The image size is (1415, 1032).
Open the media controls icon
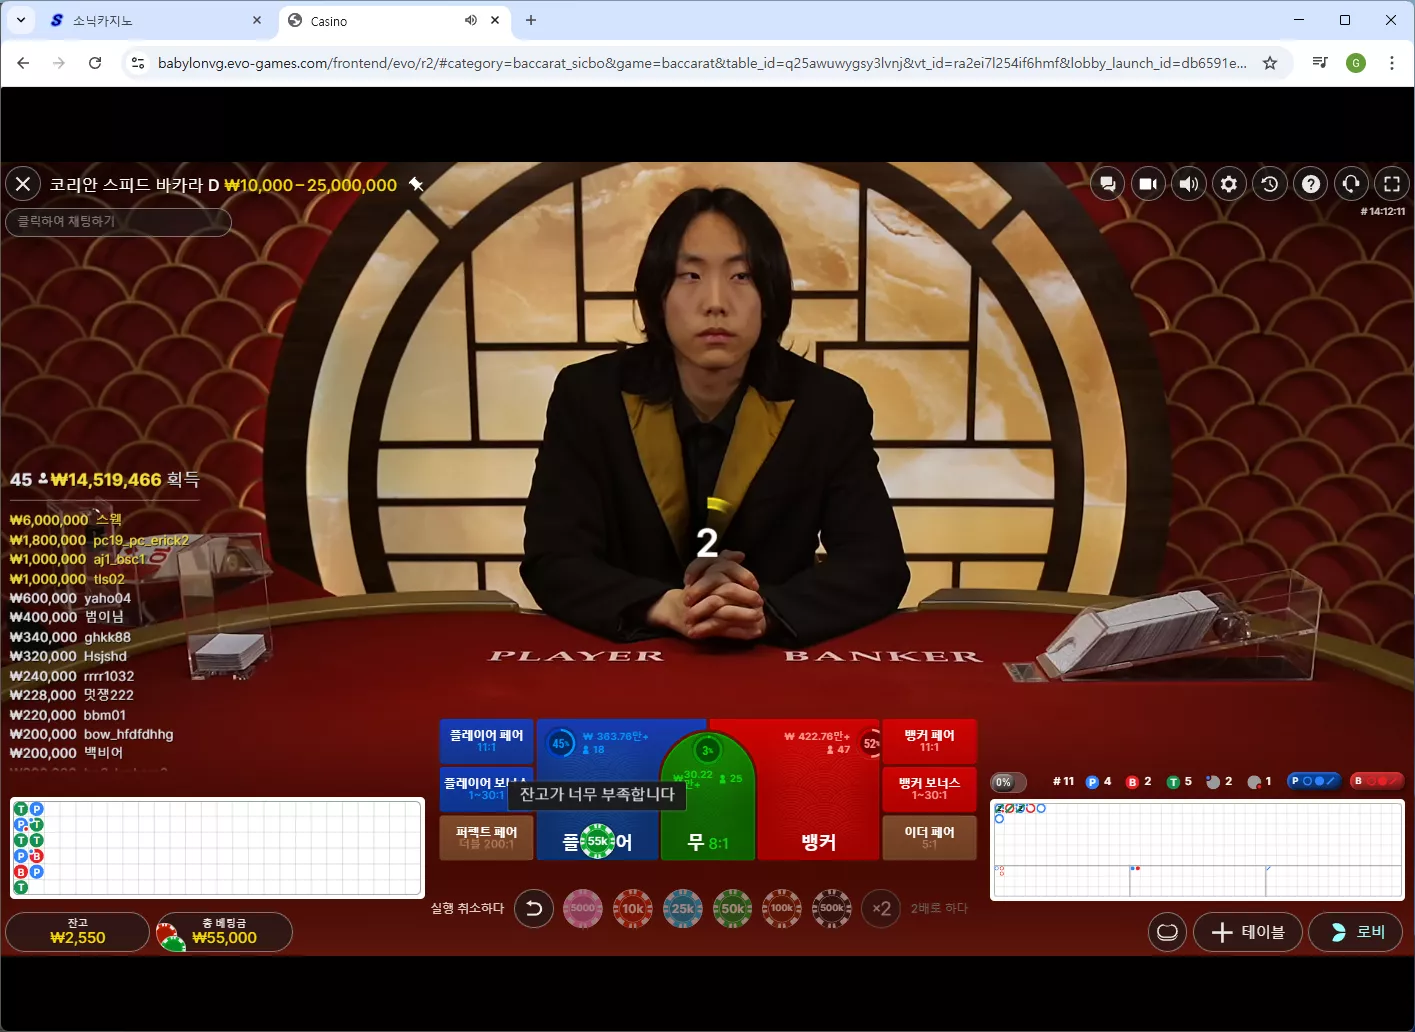coord(1320,63)
